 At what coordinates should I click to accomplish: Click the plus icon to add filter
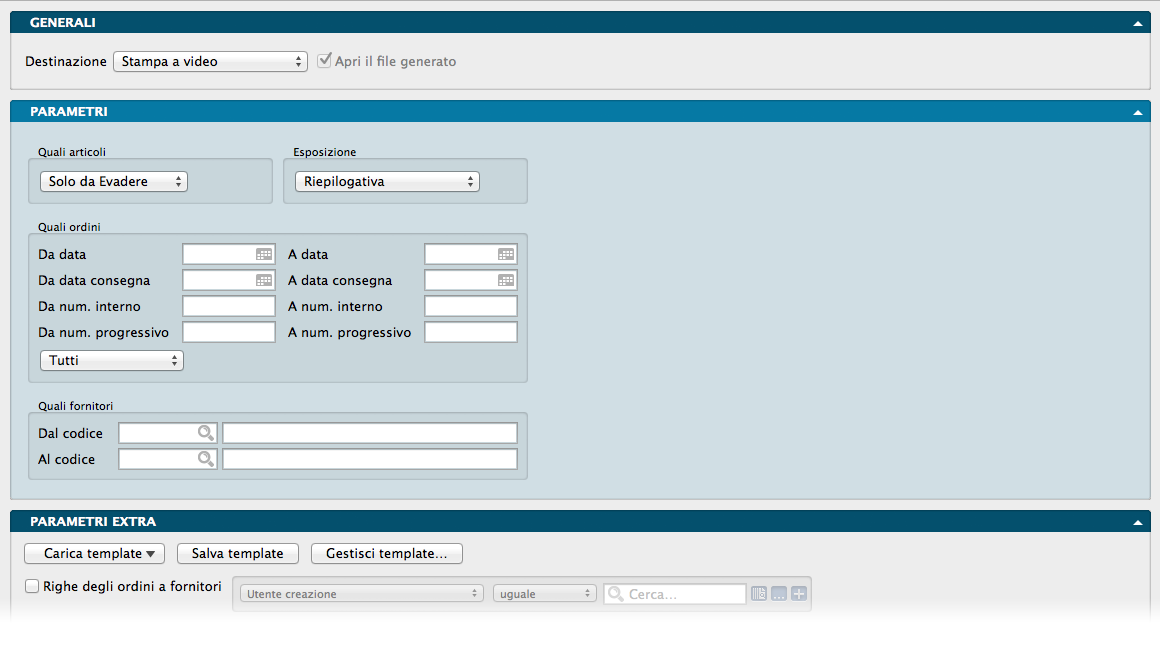click(798, 594)
